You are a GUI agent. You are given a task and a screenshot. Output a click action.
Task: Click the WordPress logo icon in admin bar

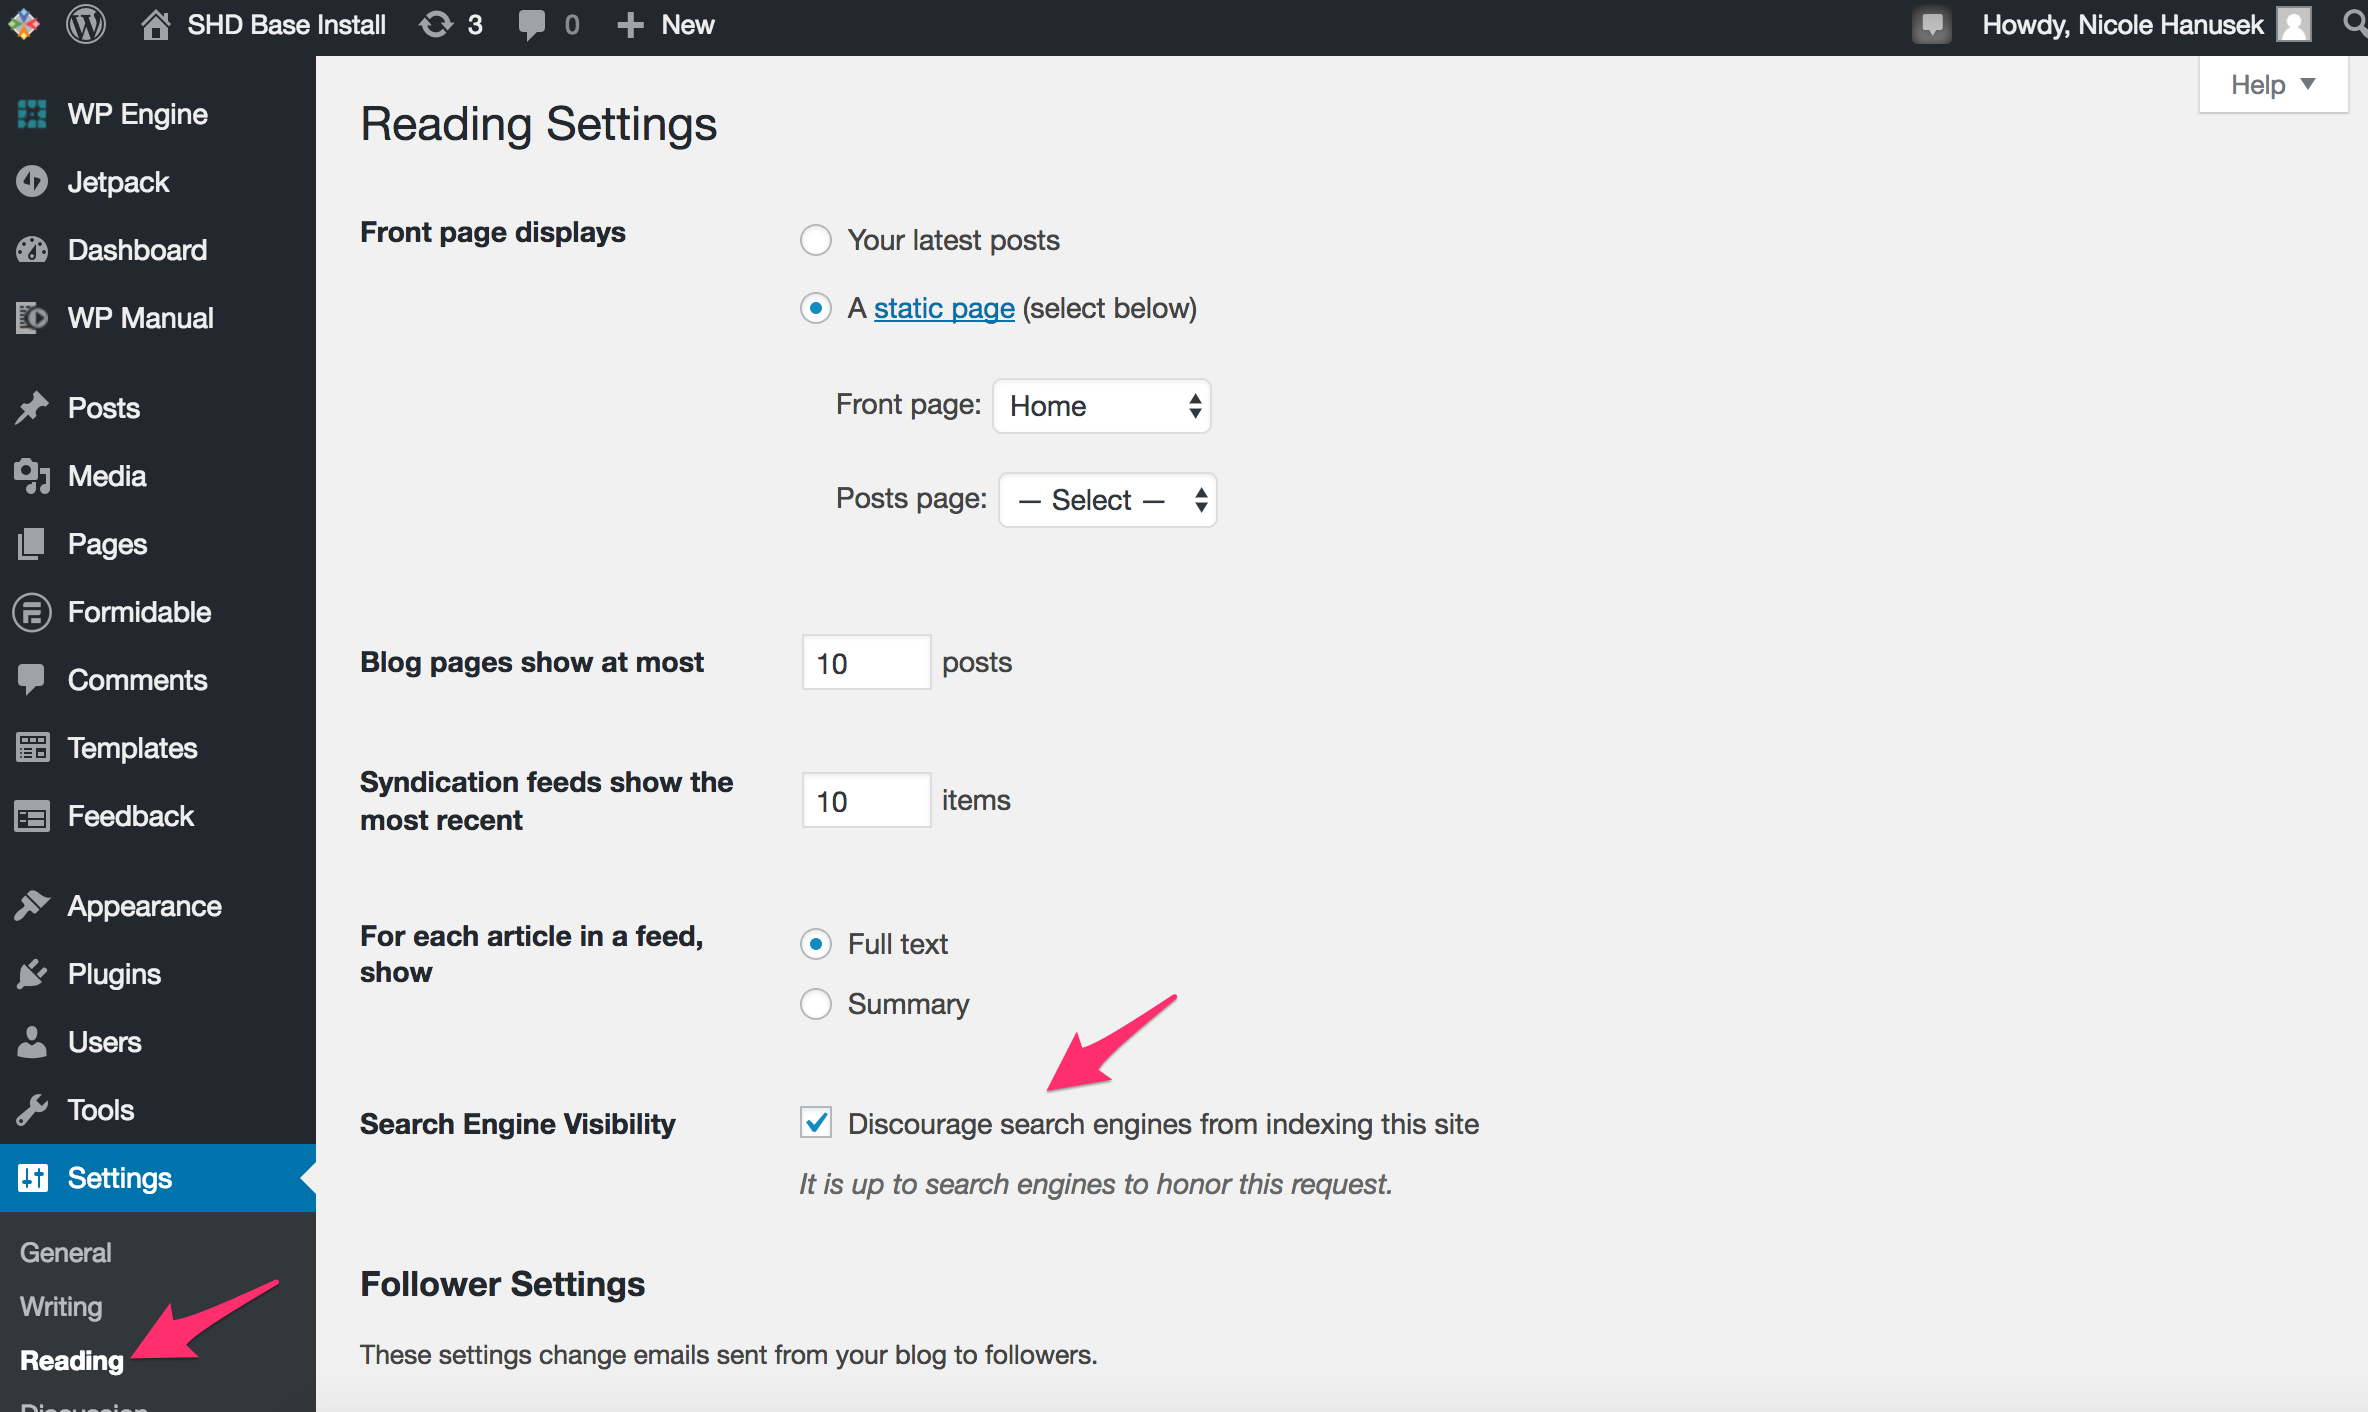pyautogui.click(x=86, y=24)
